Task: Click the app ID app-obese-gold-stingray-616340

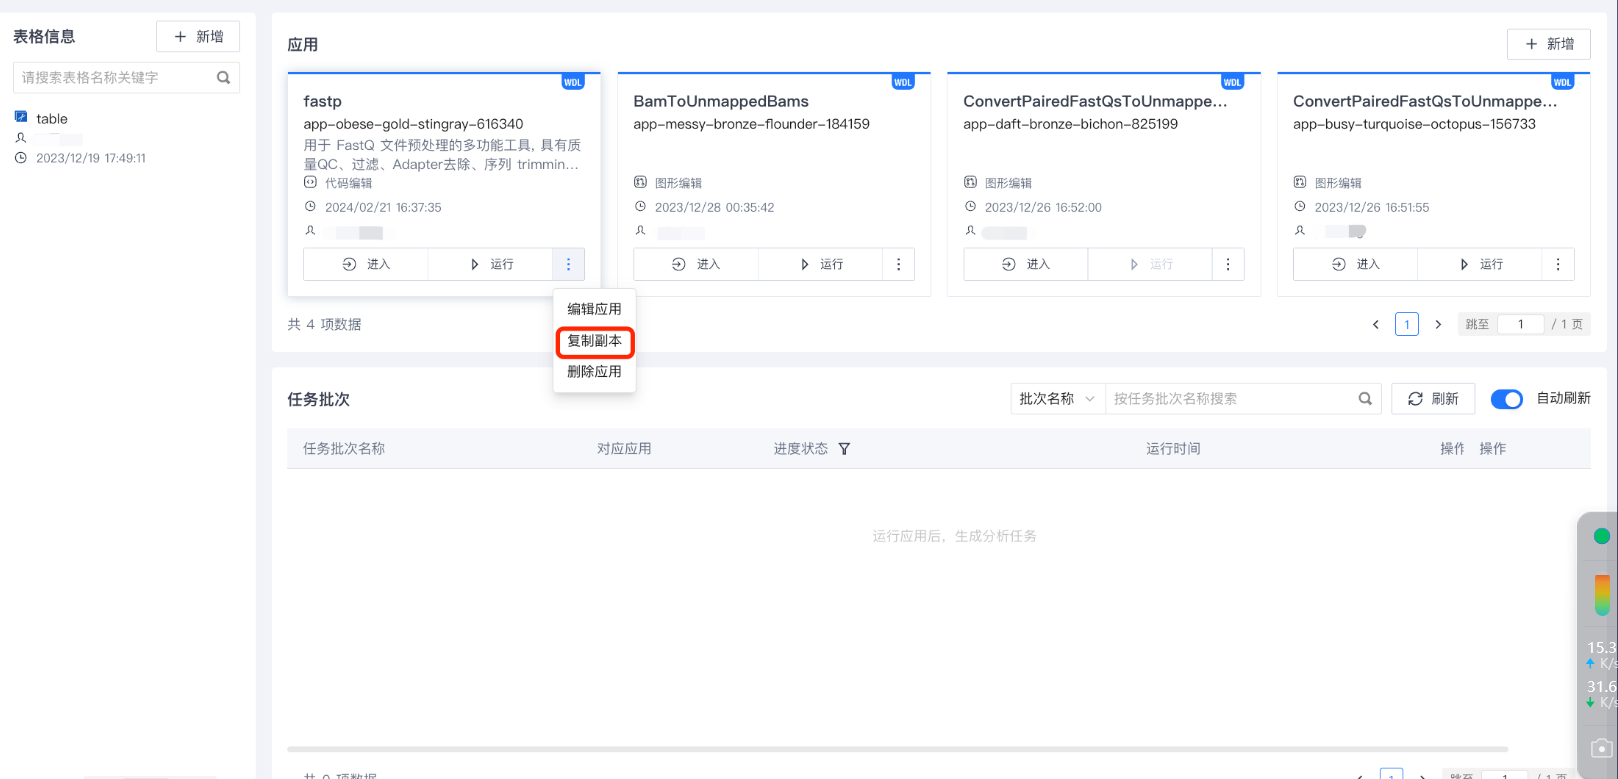Action: 414,124
